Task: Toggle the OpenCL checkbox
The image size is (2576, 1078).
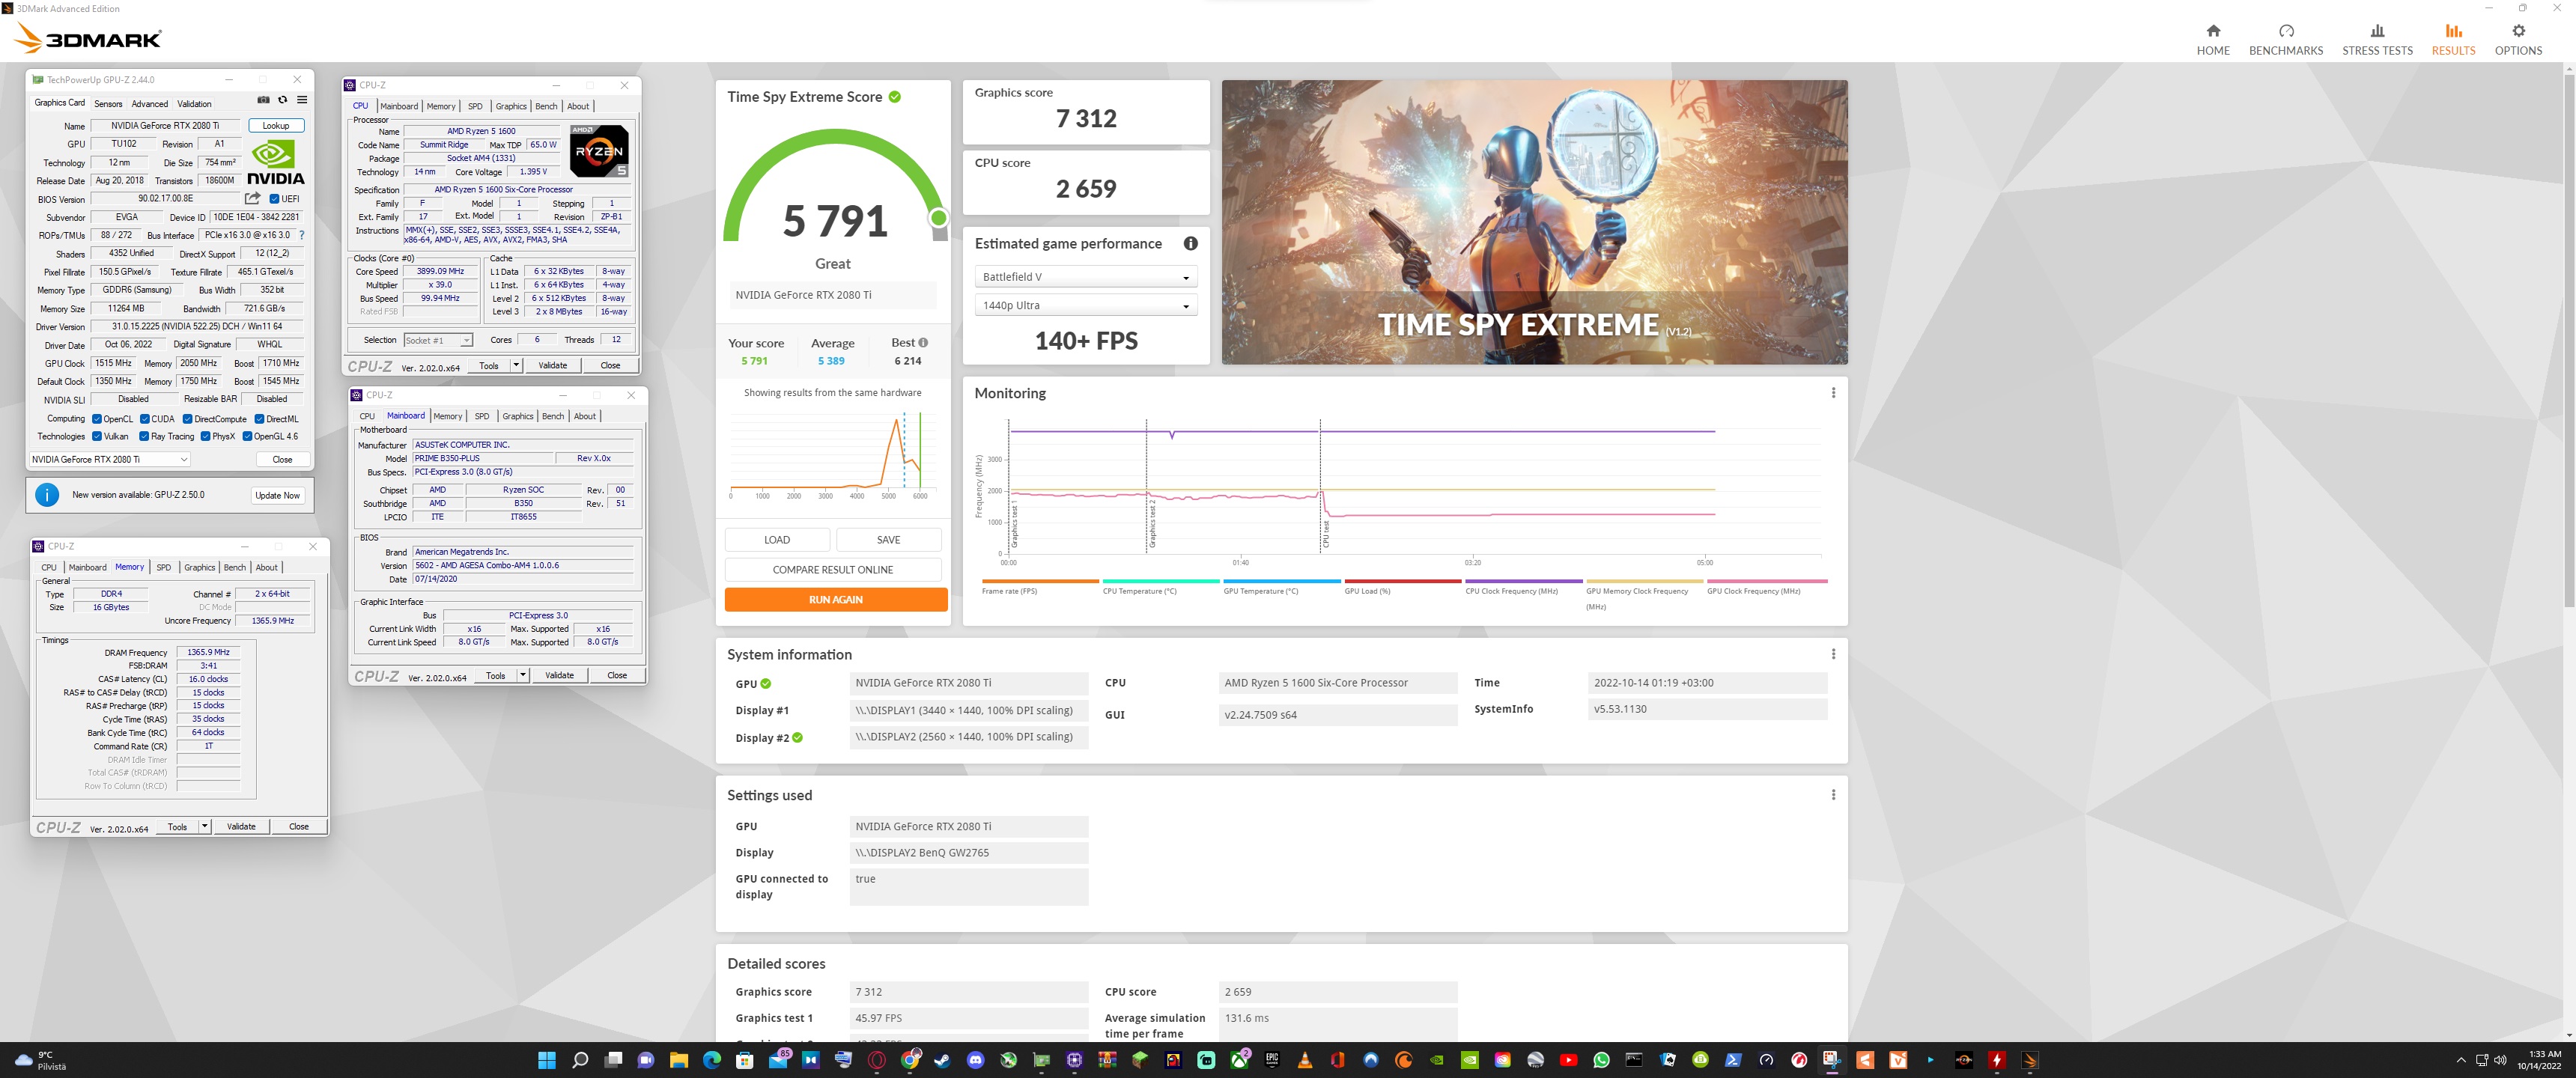Action: [x=97, y=419]
